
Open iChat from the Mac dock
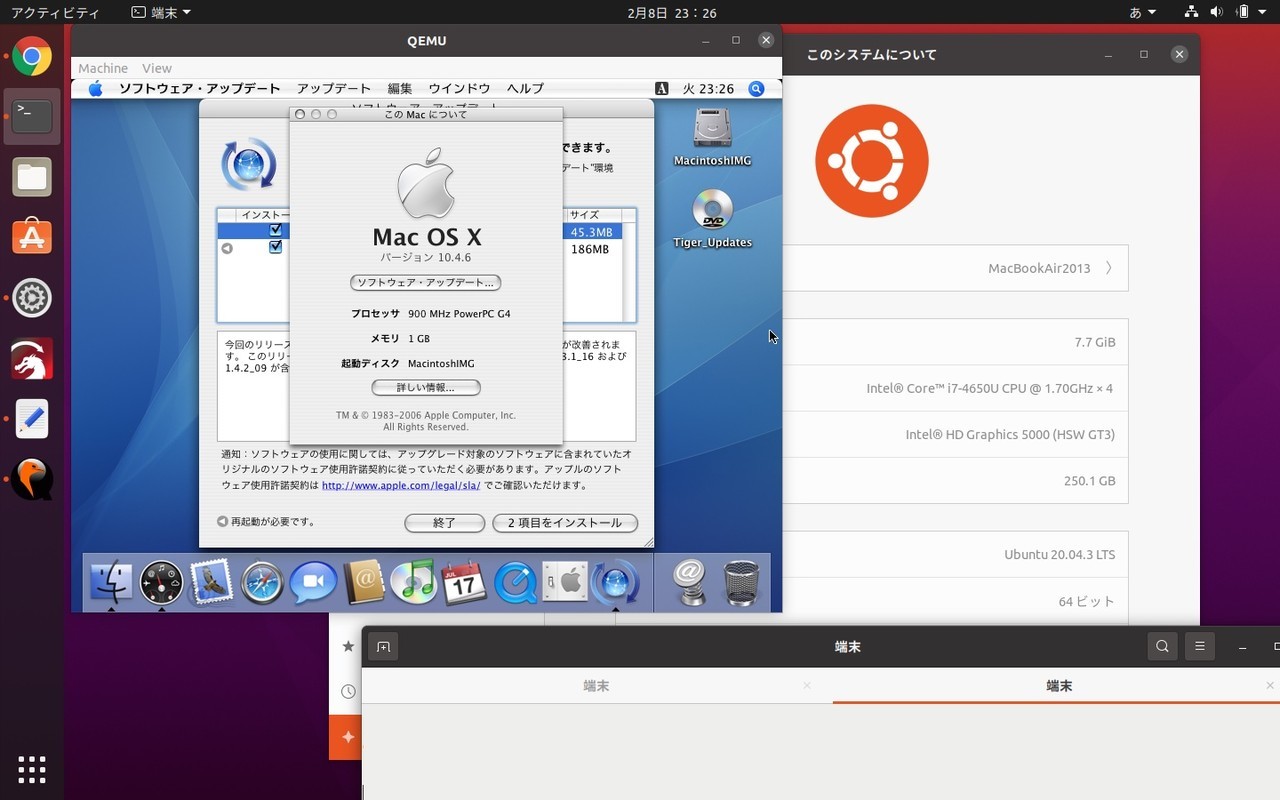click(313, 581)
